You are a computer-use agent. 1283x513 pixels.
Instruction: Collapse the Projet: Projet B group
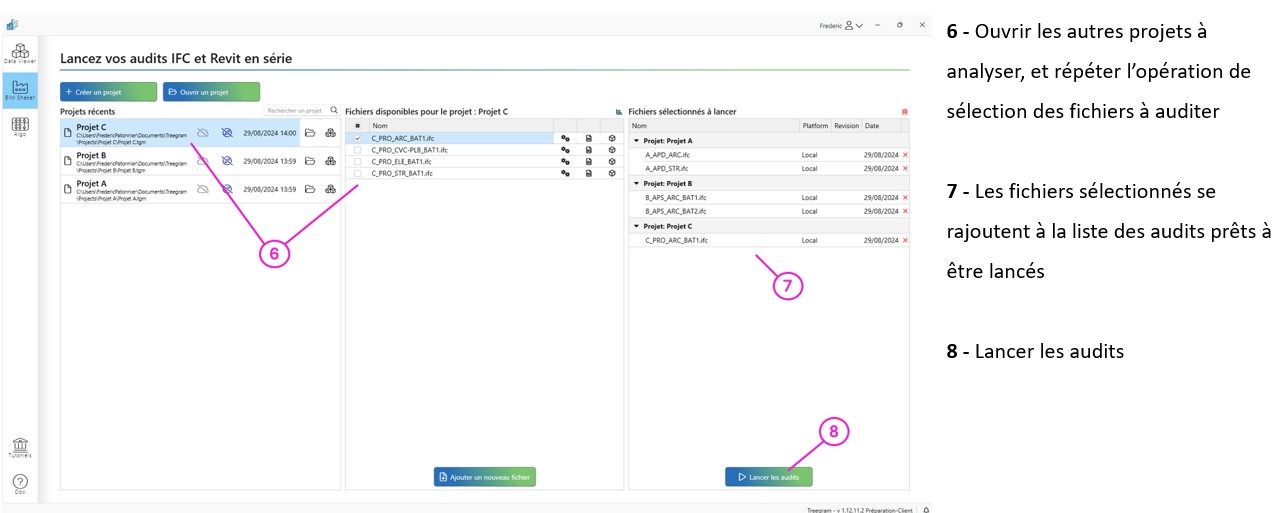636,184
